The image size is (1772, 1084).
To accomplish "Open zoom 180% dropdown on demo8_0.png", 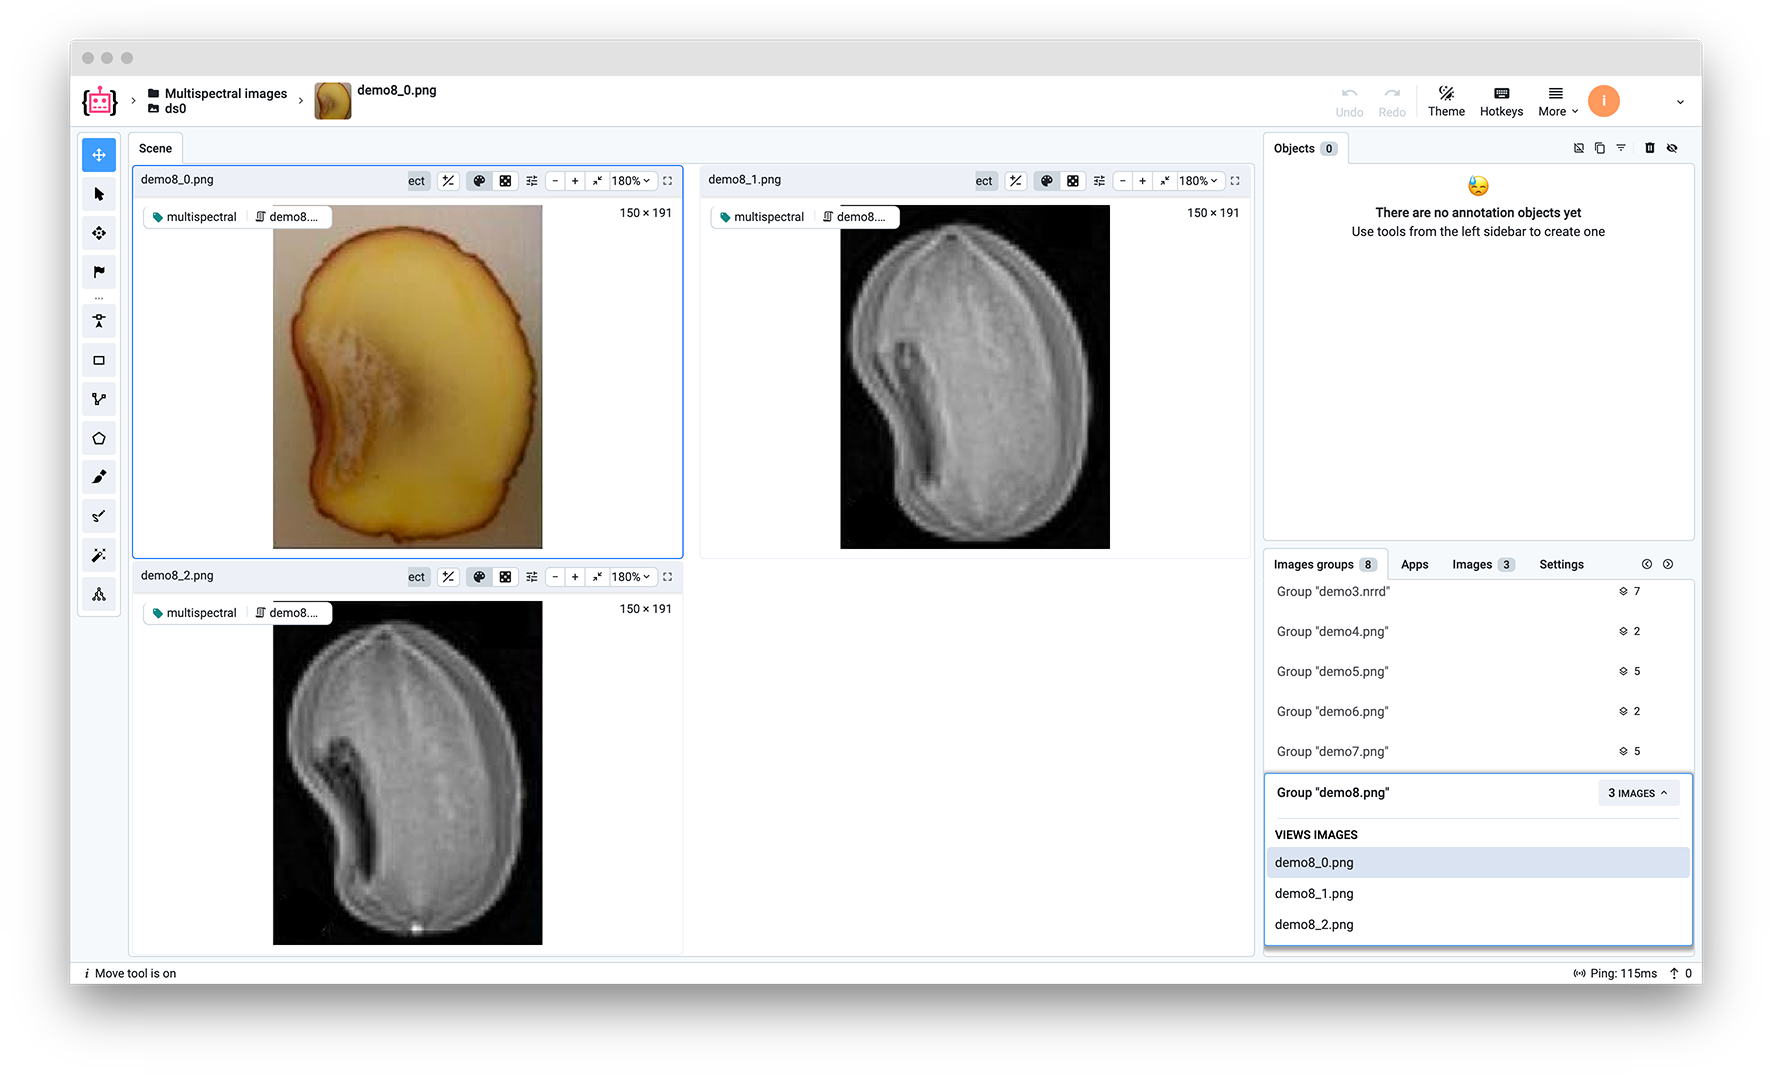I will pyautogui.click(x=631, y=181).
